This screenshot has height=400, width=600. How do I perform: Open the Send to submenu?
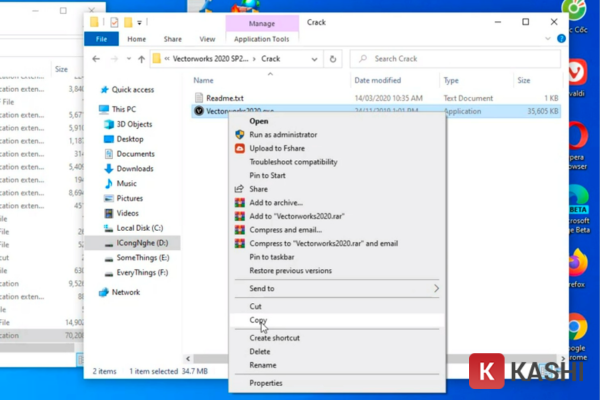pos(337,289)
